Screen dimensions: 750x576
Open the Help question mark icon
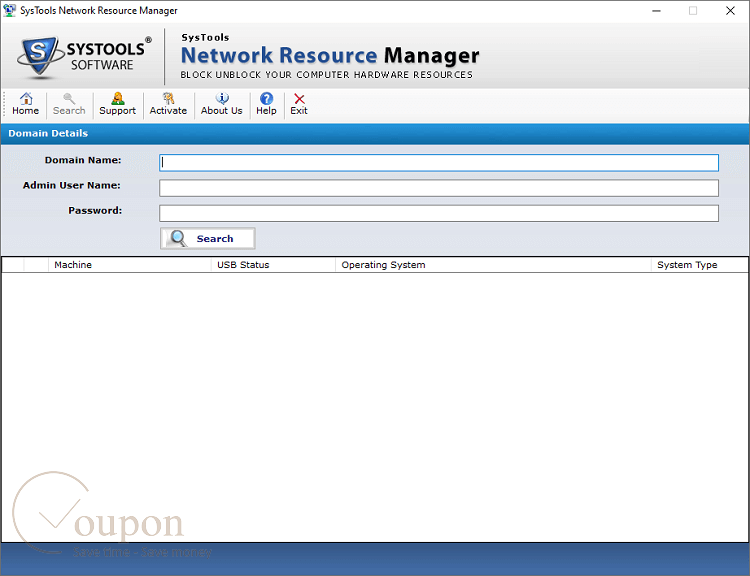[266, 104]
